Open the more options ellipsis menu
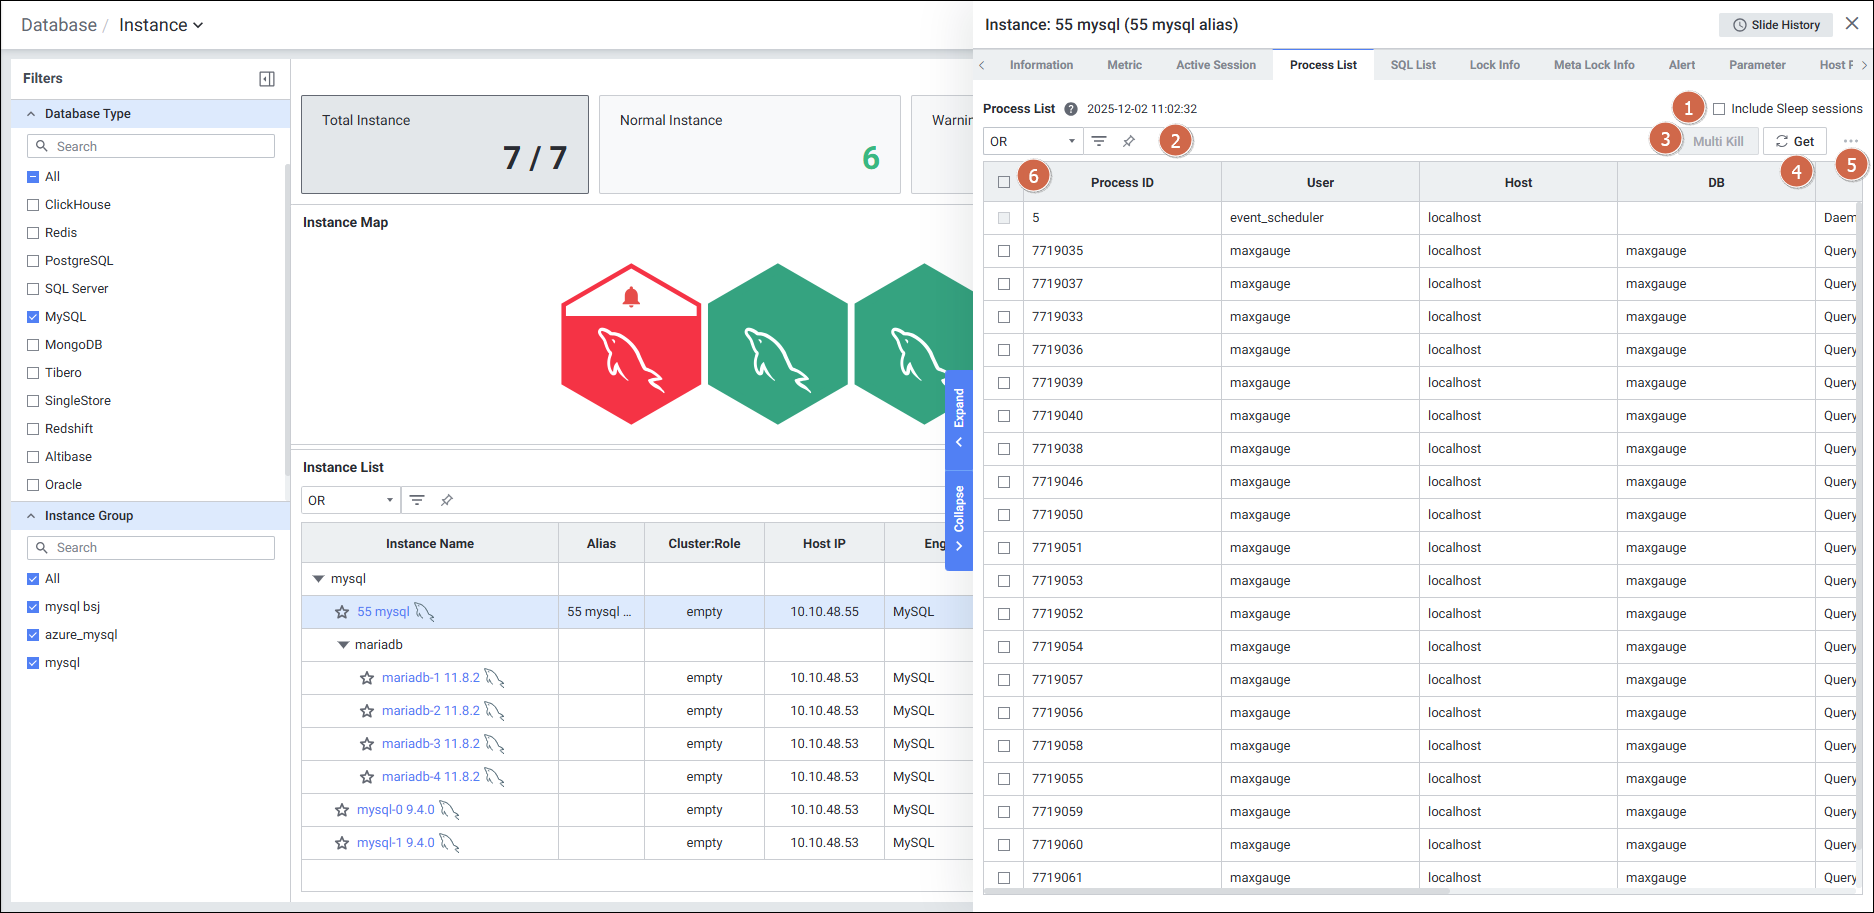Image resolution: width=1874 pixels, height=913 pixels. tap(1851, 142)
